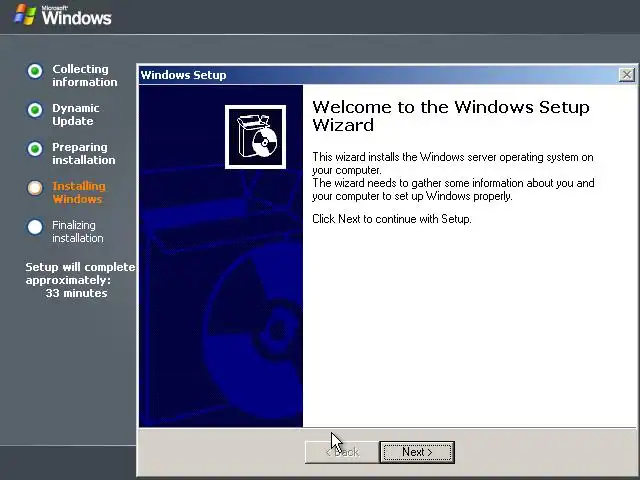The height and width of the screenshot is (480, 640).
Task: Select the Finalizing installation label
Action: click(x=78, y=231)
